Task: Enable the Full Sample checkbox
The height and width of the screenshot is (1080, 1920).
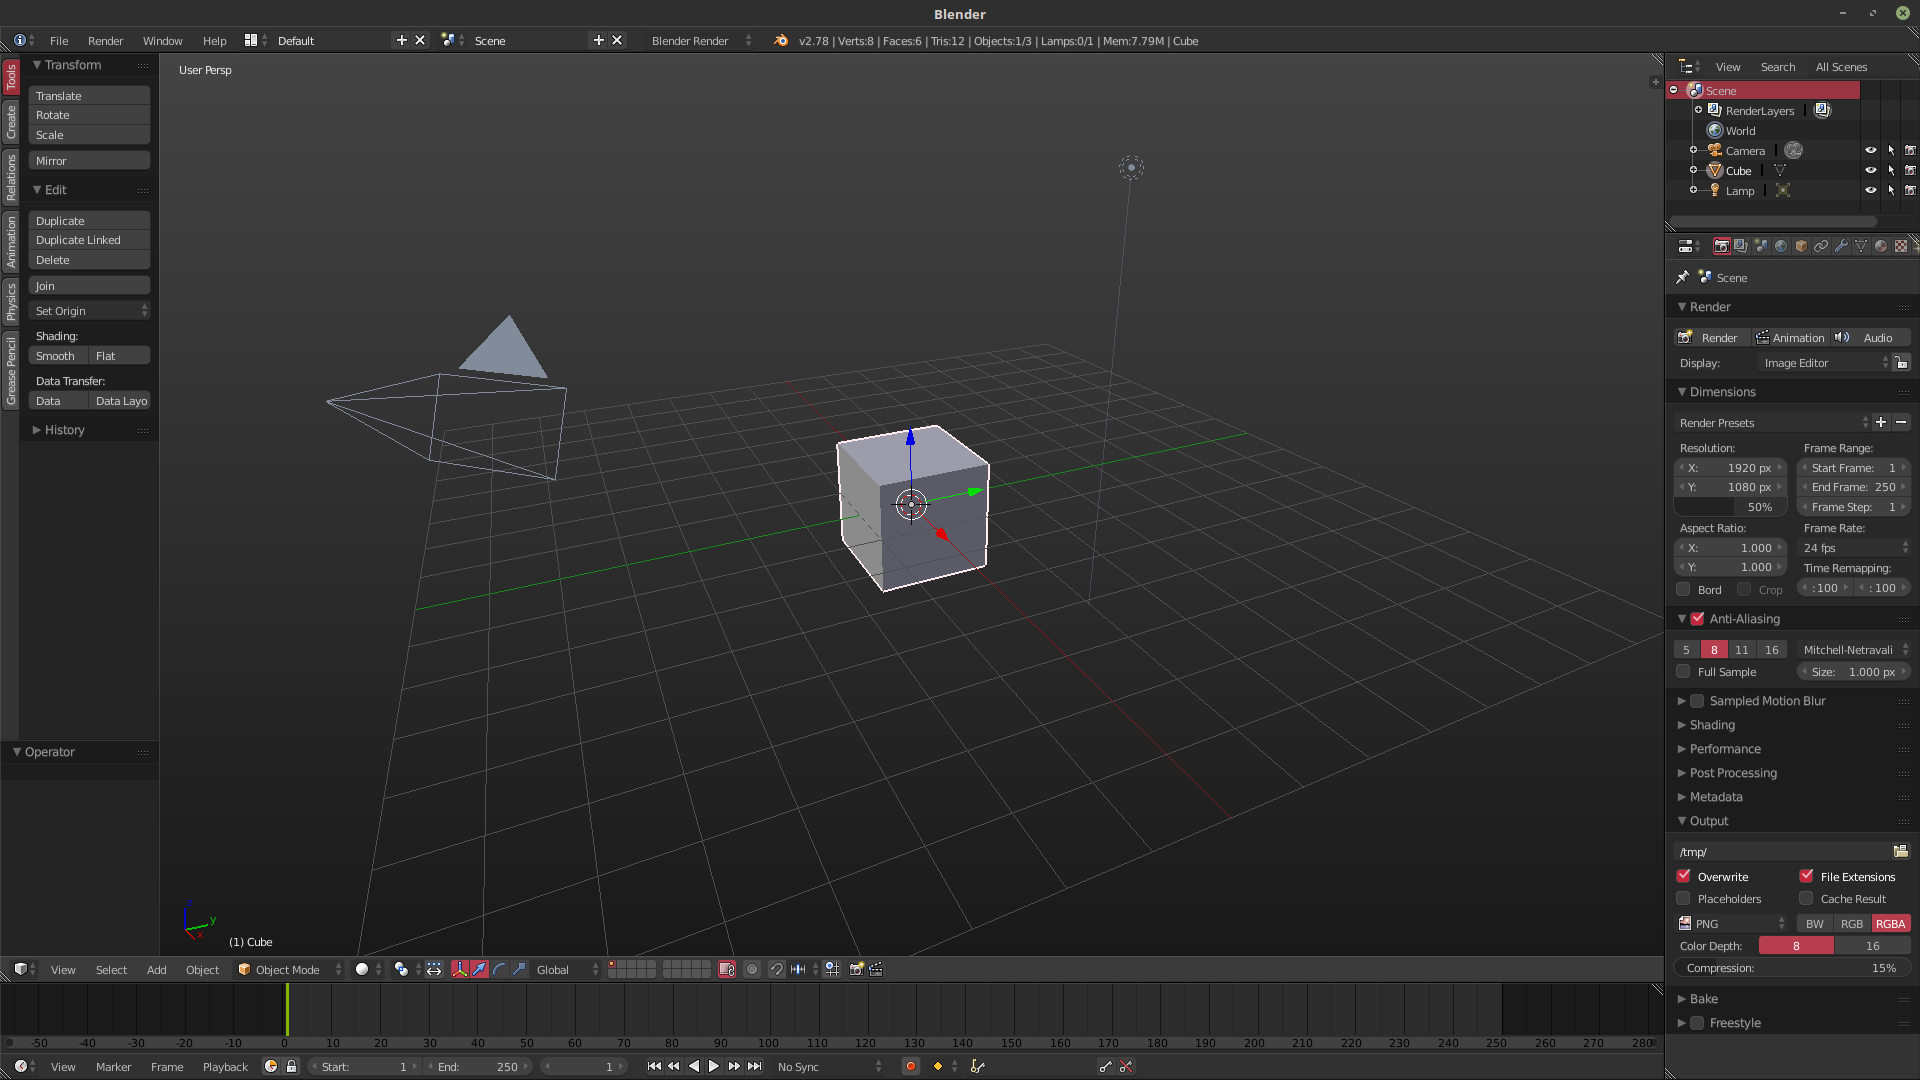Action: (x=1683, y=672)
